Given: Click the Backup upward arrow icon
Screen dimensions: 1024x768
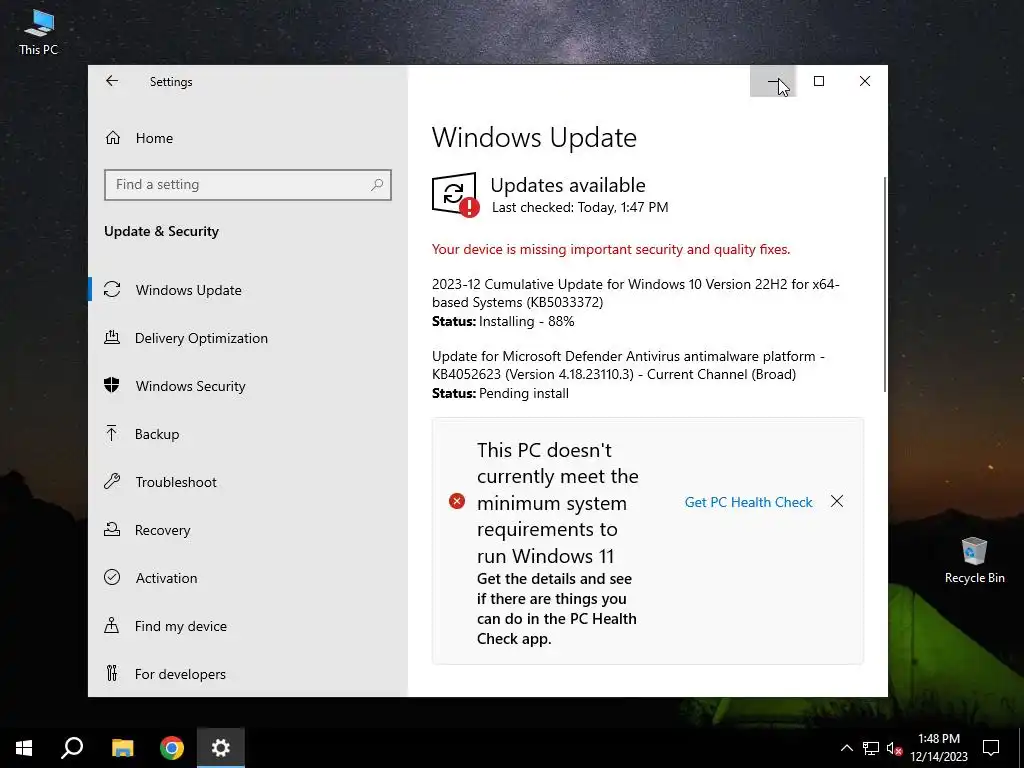Looking at the screenshot, I should (112, 434).
